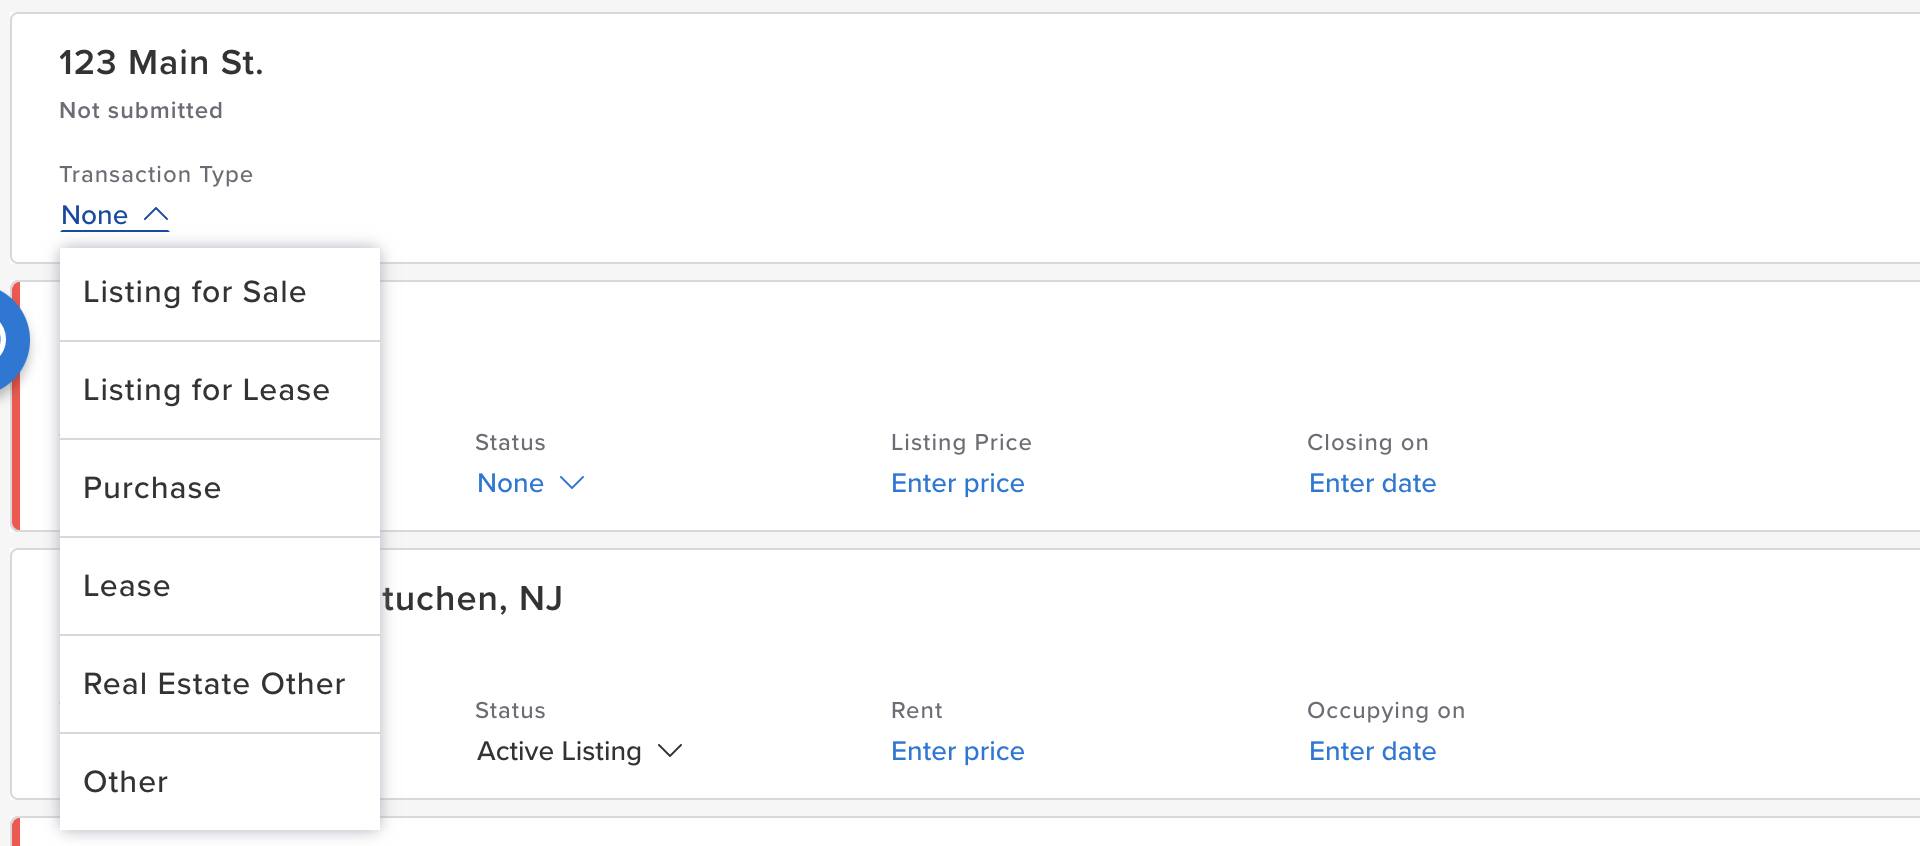The height and width of the screenshot is (846, 1920).
Task: Click Enter price under Listing Price
Action: (x=958, y=483)
